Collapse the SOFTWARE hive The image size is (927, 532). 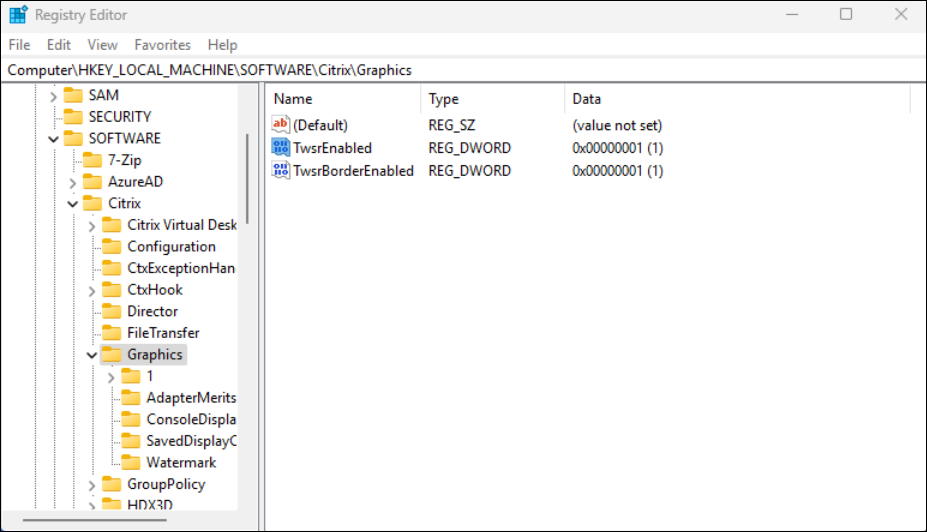pos(54,139)
